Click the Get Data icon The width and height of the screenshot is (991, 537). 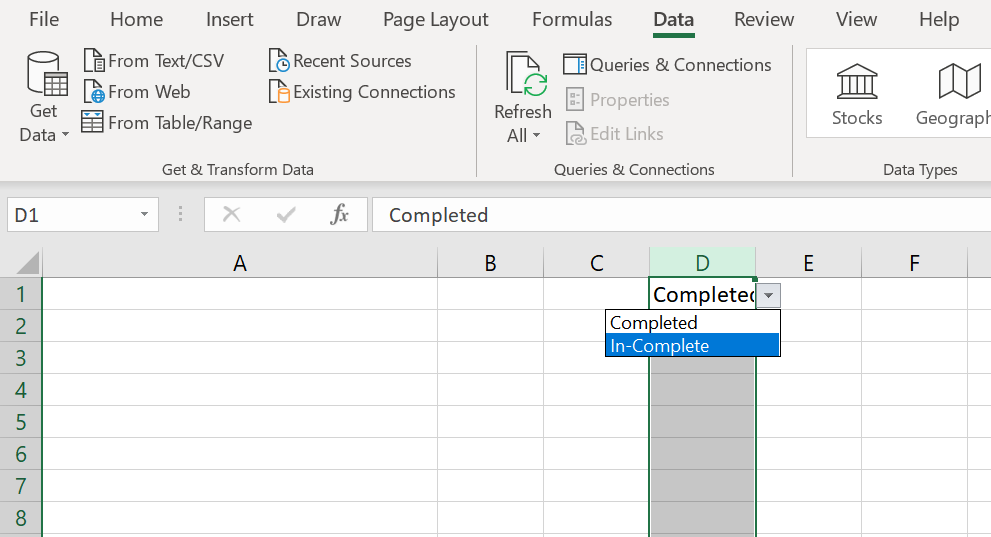click(45, 75)
